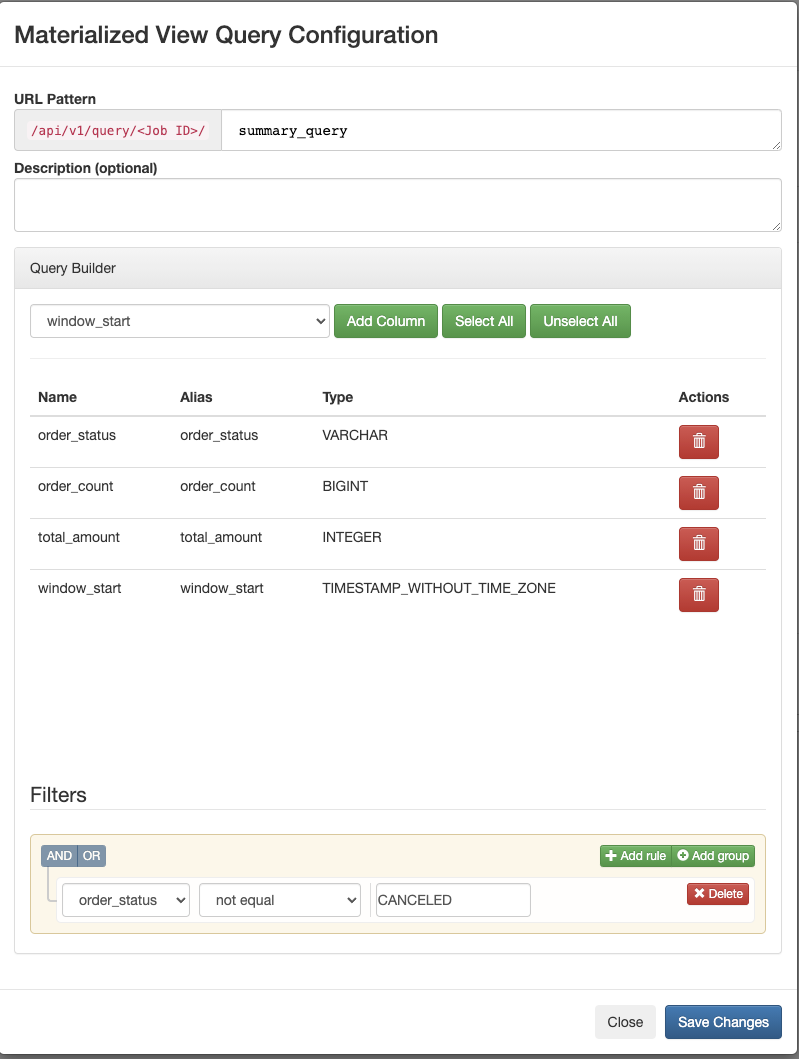This screenshot has width=799, height=1059.
Task: Remove the order_count column via trash icon
Action: 698,492
